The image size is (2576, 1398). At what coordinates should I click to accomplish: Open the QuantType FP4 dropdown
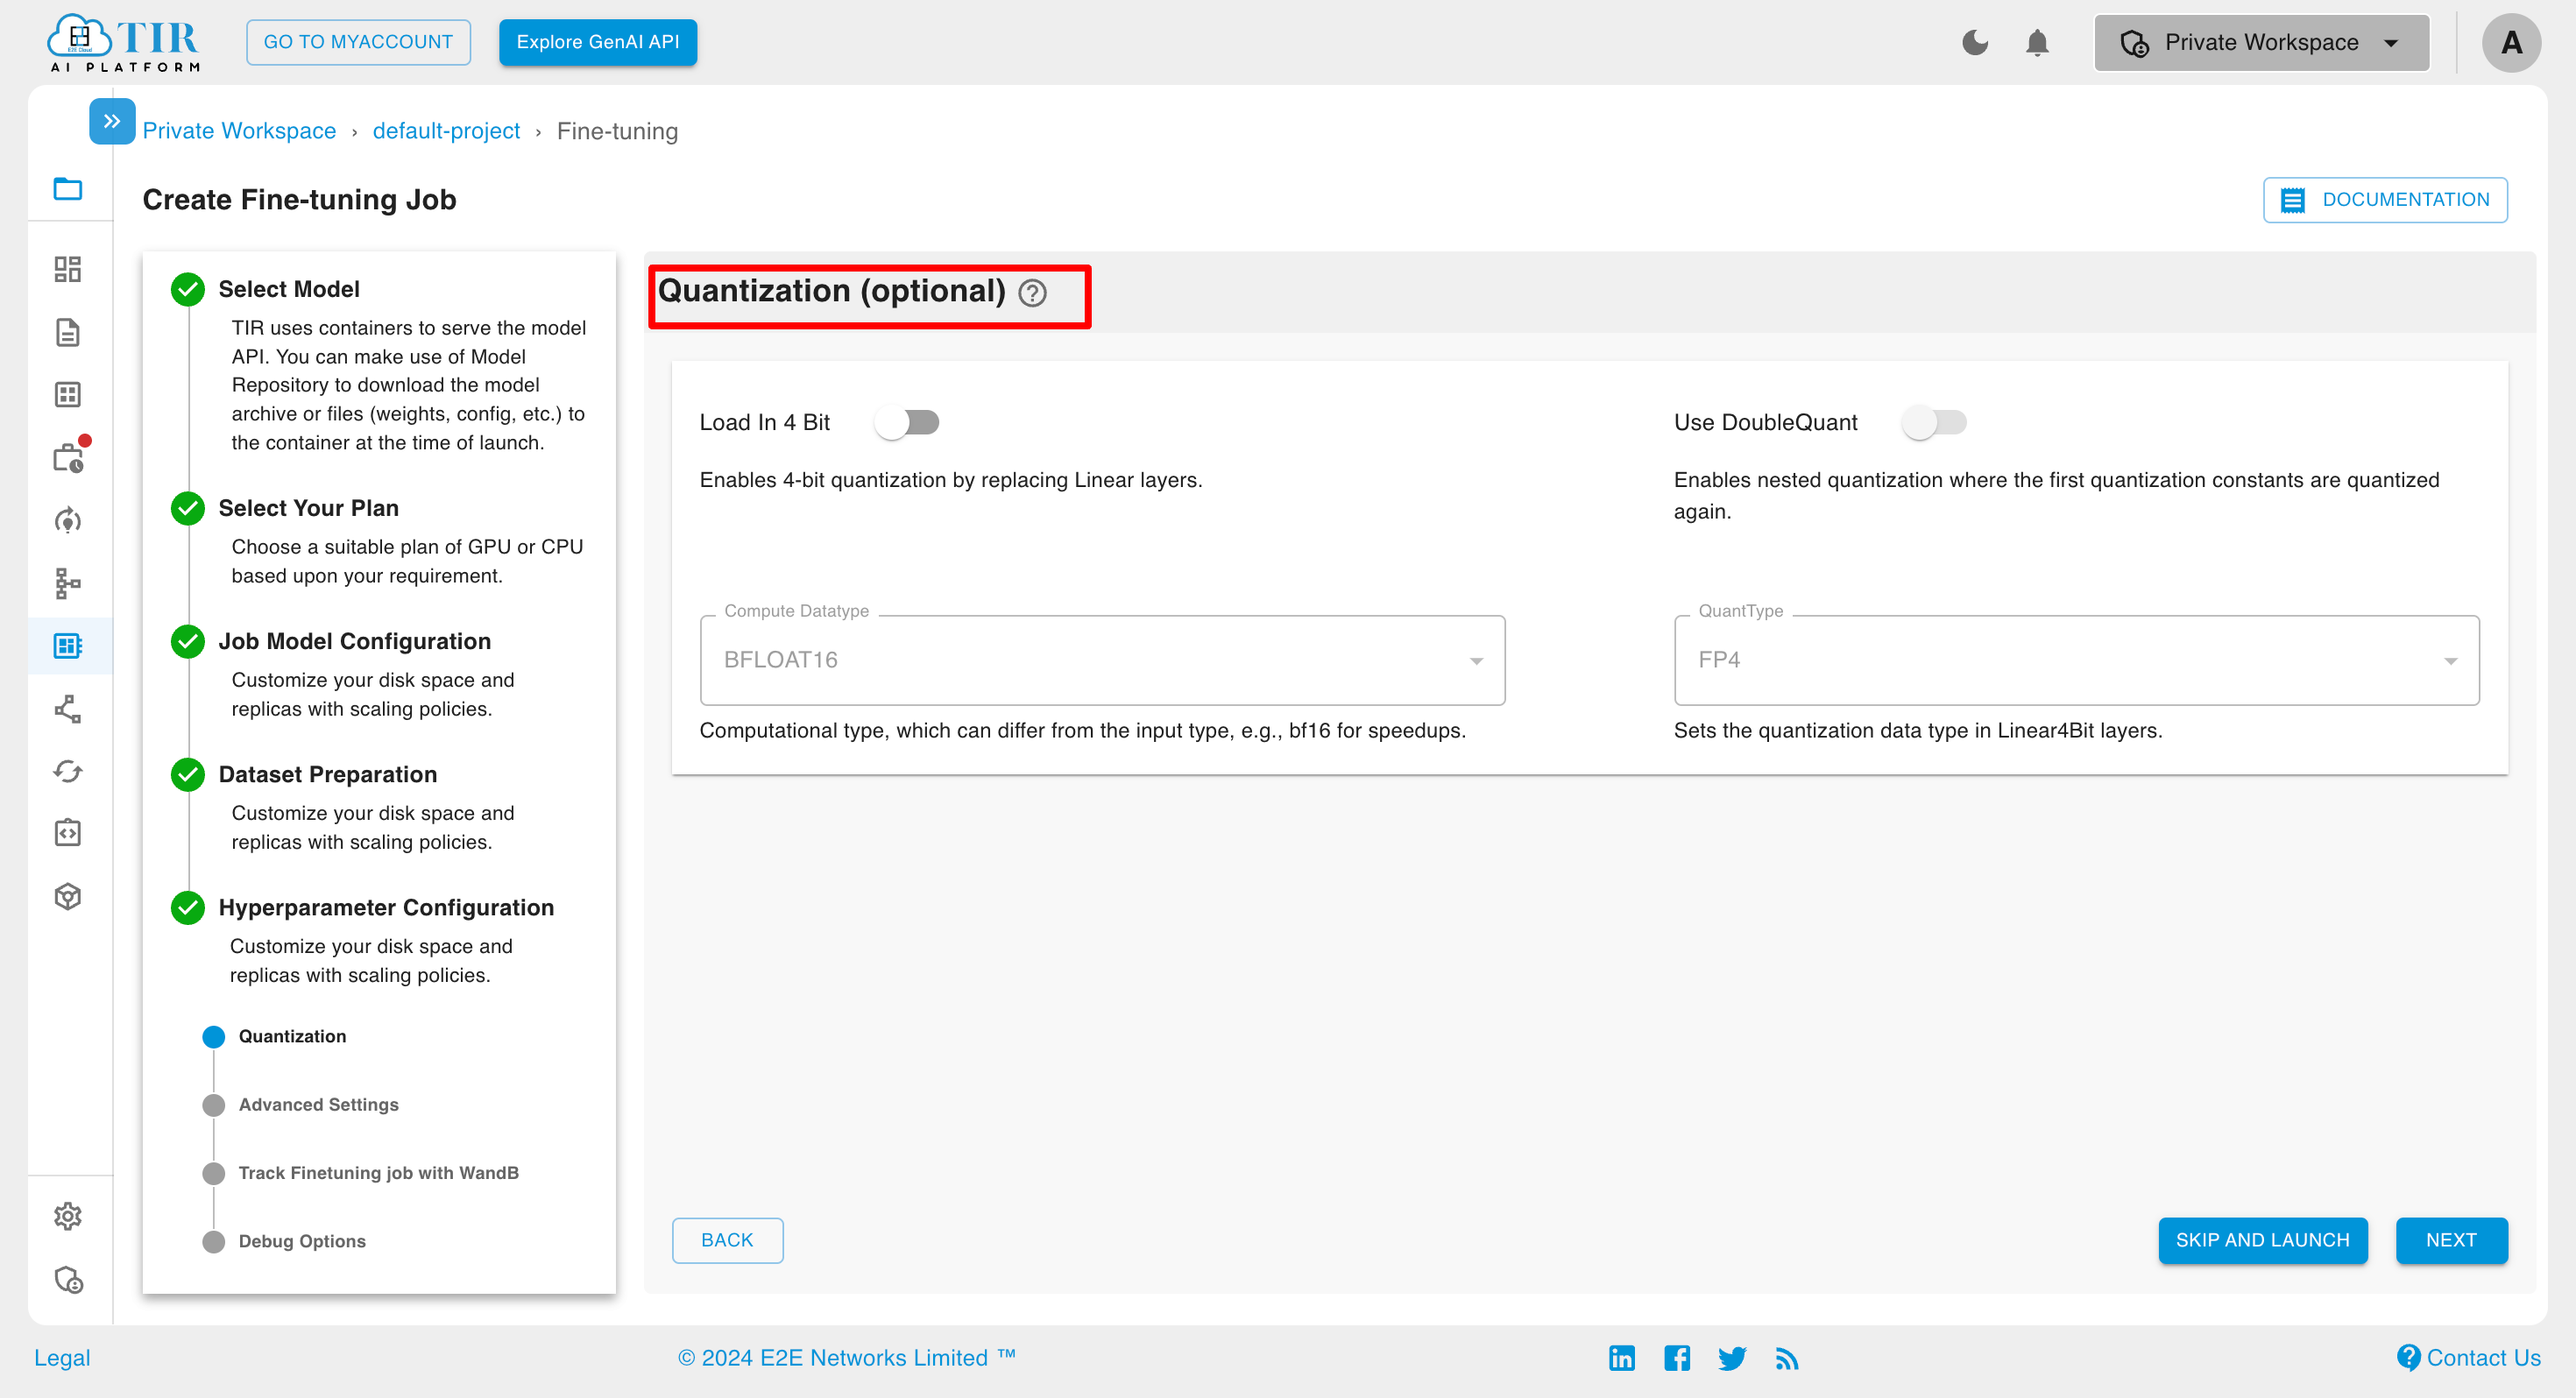tap(2076, 660)
